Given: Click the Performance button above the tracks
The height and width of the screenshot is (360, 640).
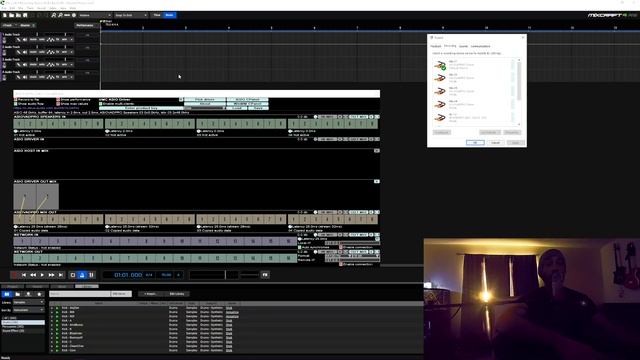Looking at the screenshot, I should click(85, 25).
